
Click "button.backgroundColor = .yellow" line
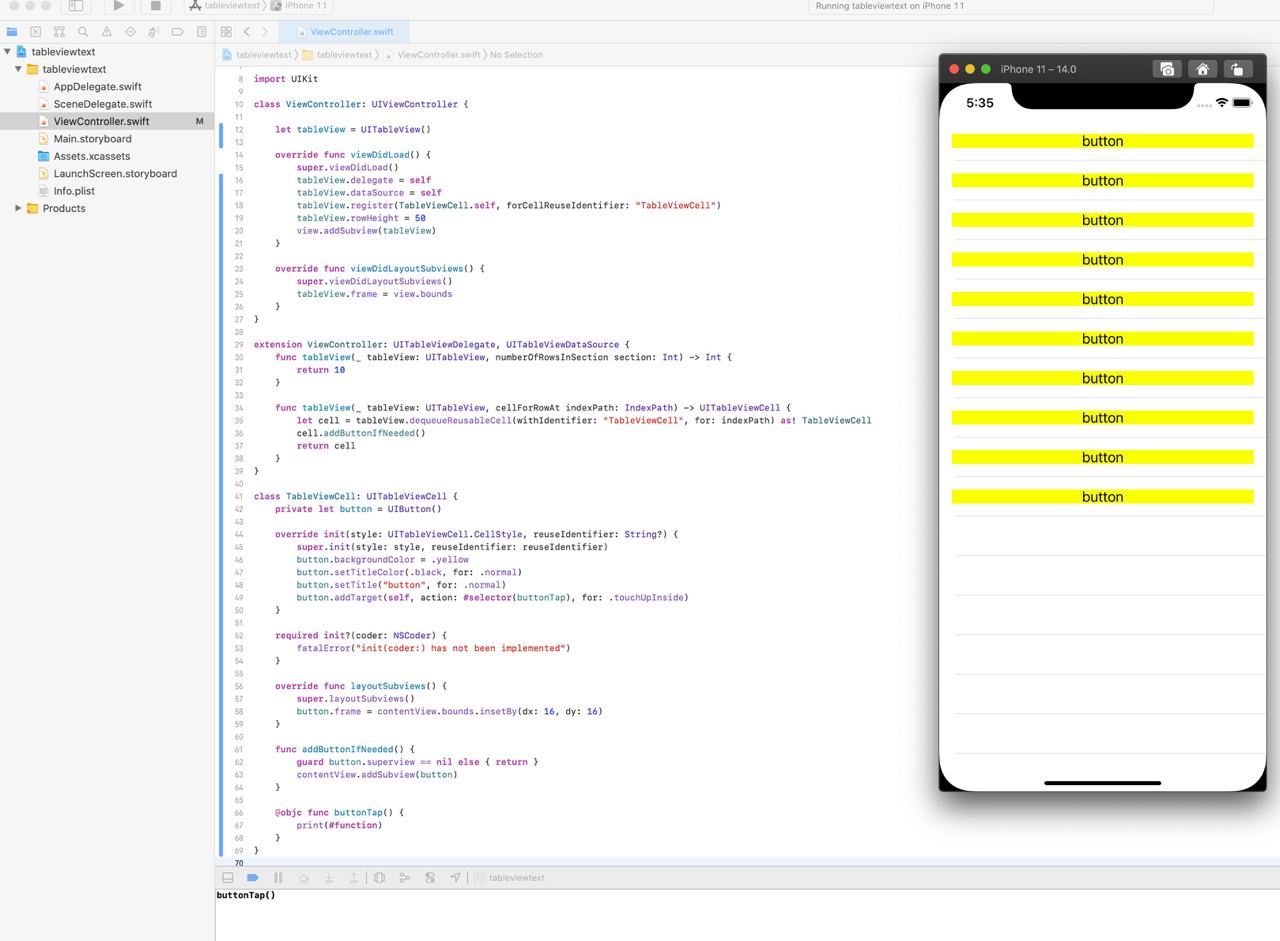(383, 560)
